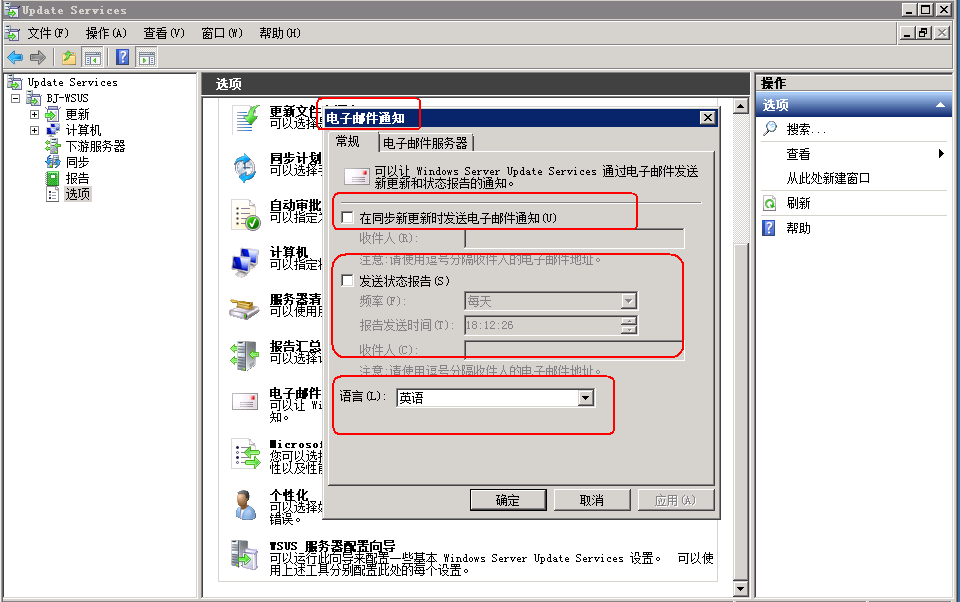Check the 发送状态报告 checkbox

pyautogui.click(x=348, y=280)
